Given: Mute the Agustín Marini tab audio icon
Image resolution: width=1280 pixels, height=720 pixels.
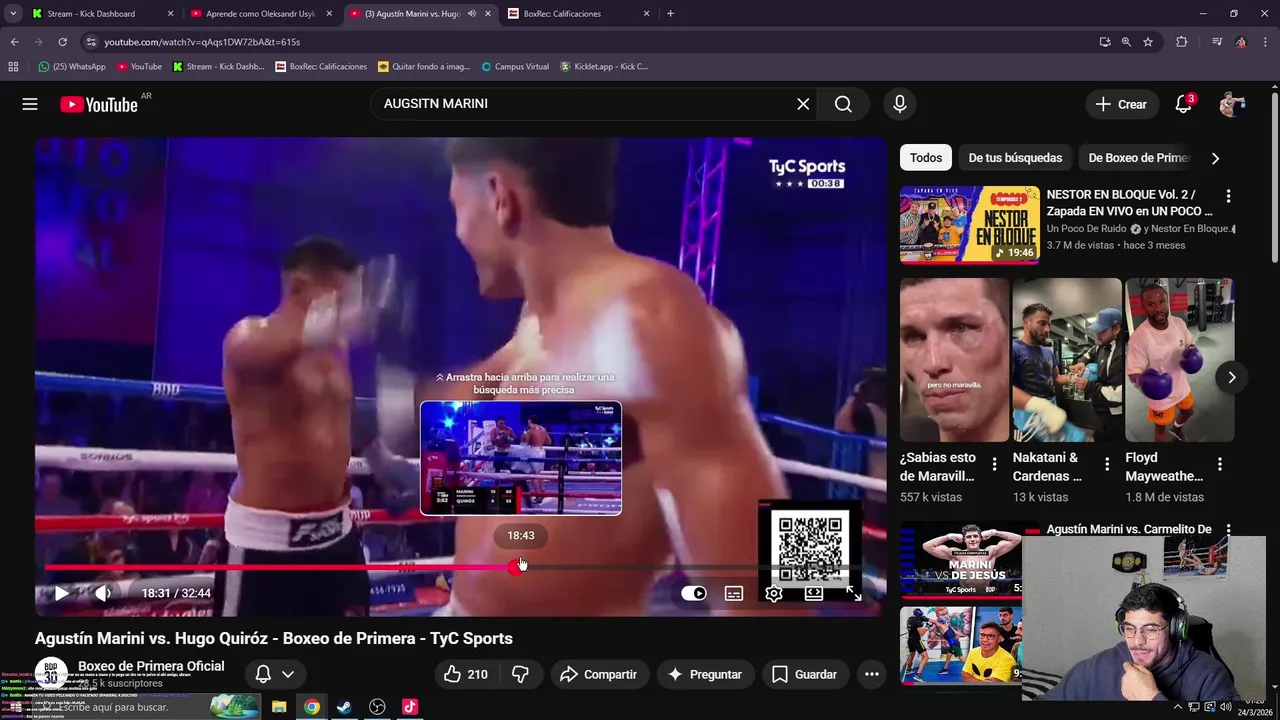Looking at the screenshot, I should (x=472, y=14).
